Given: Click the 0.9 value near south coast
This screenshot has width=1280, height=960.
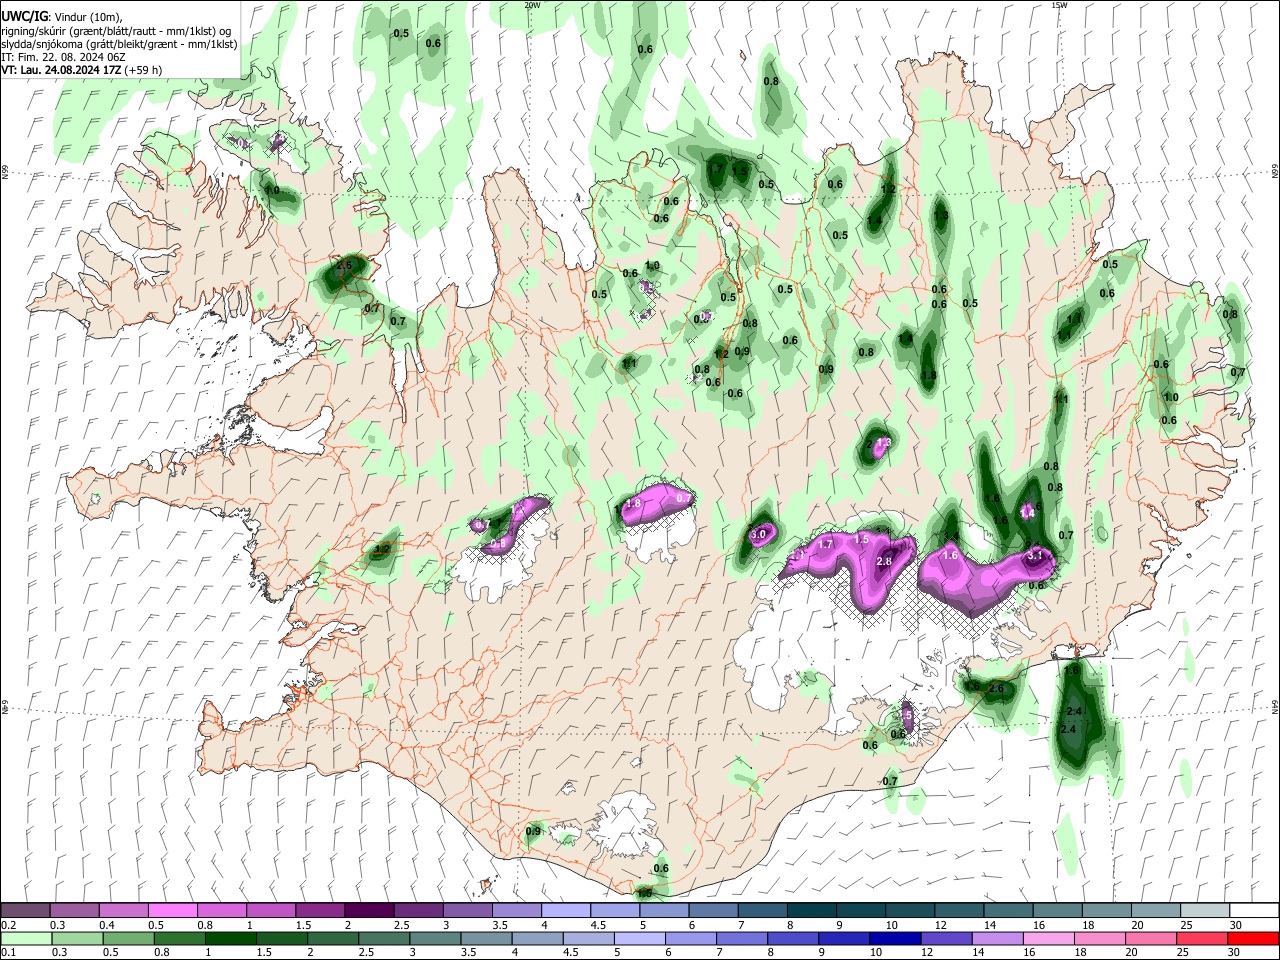Looking at the screenshot, I should point(533,831).
